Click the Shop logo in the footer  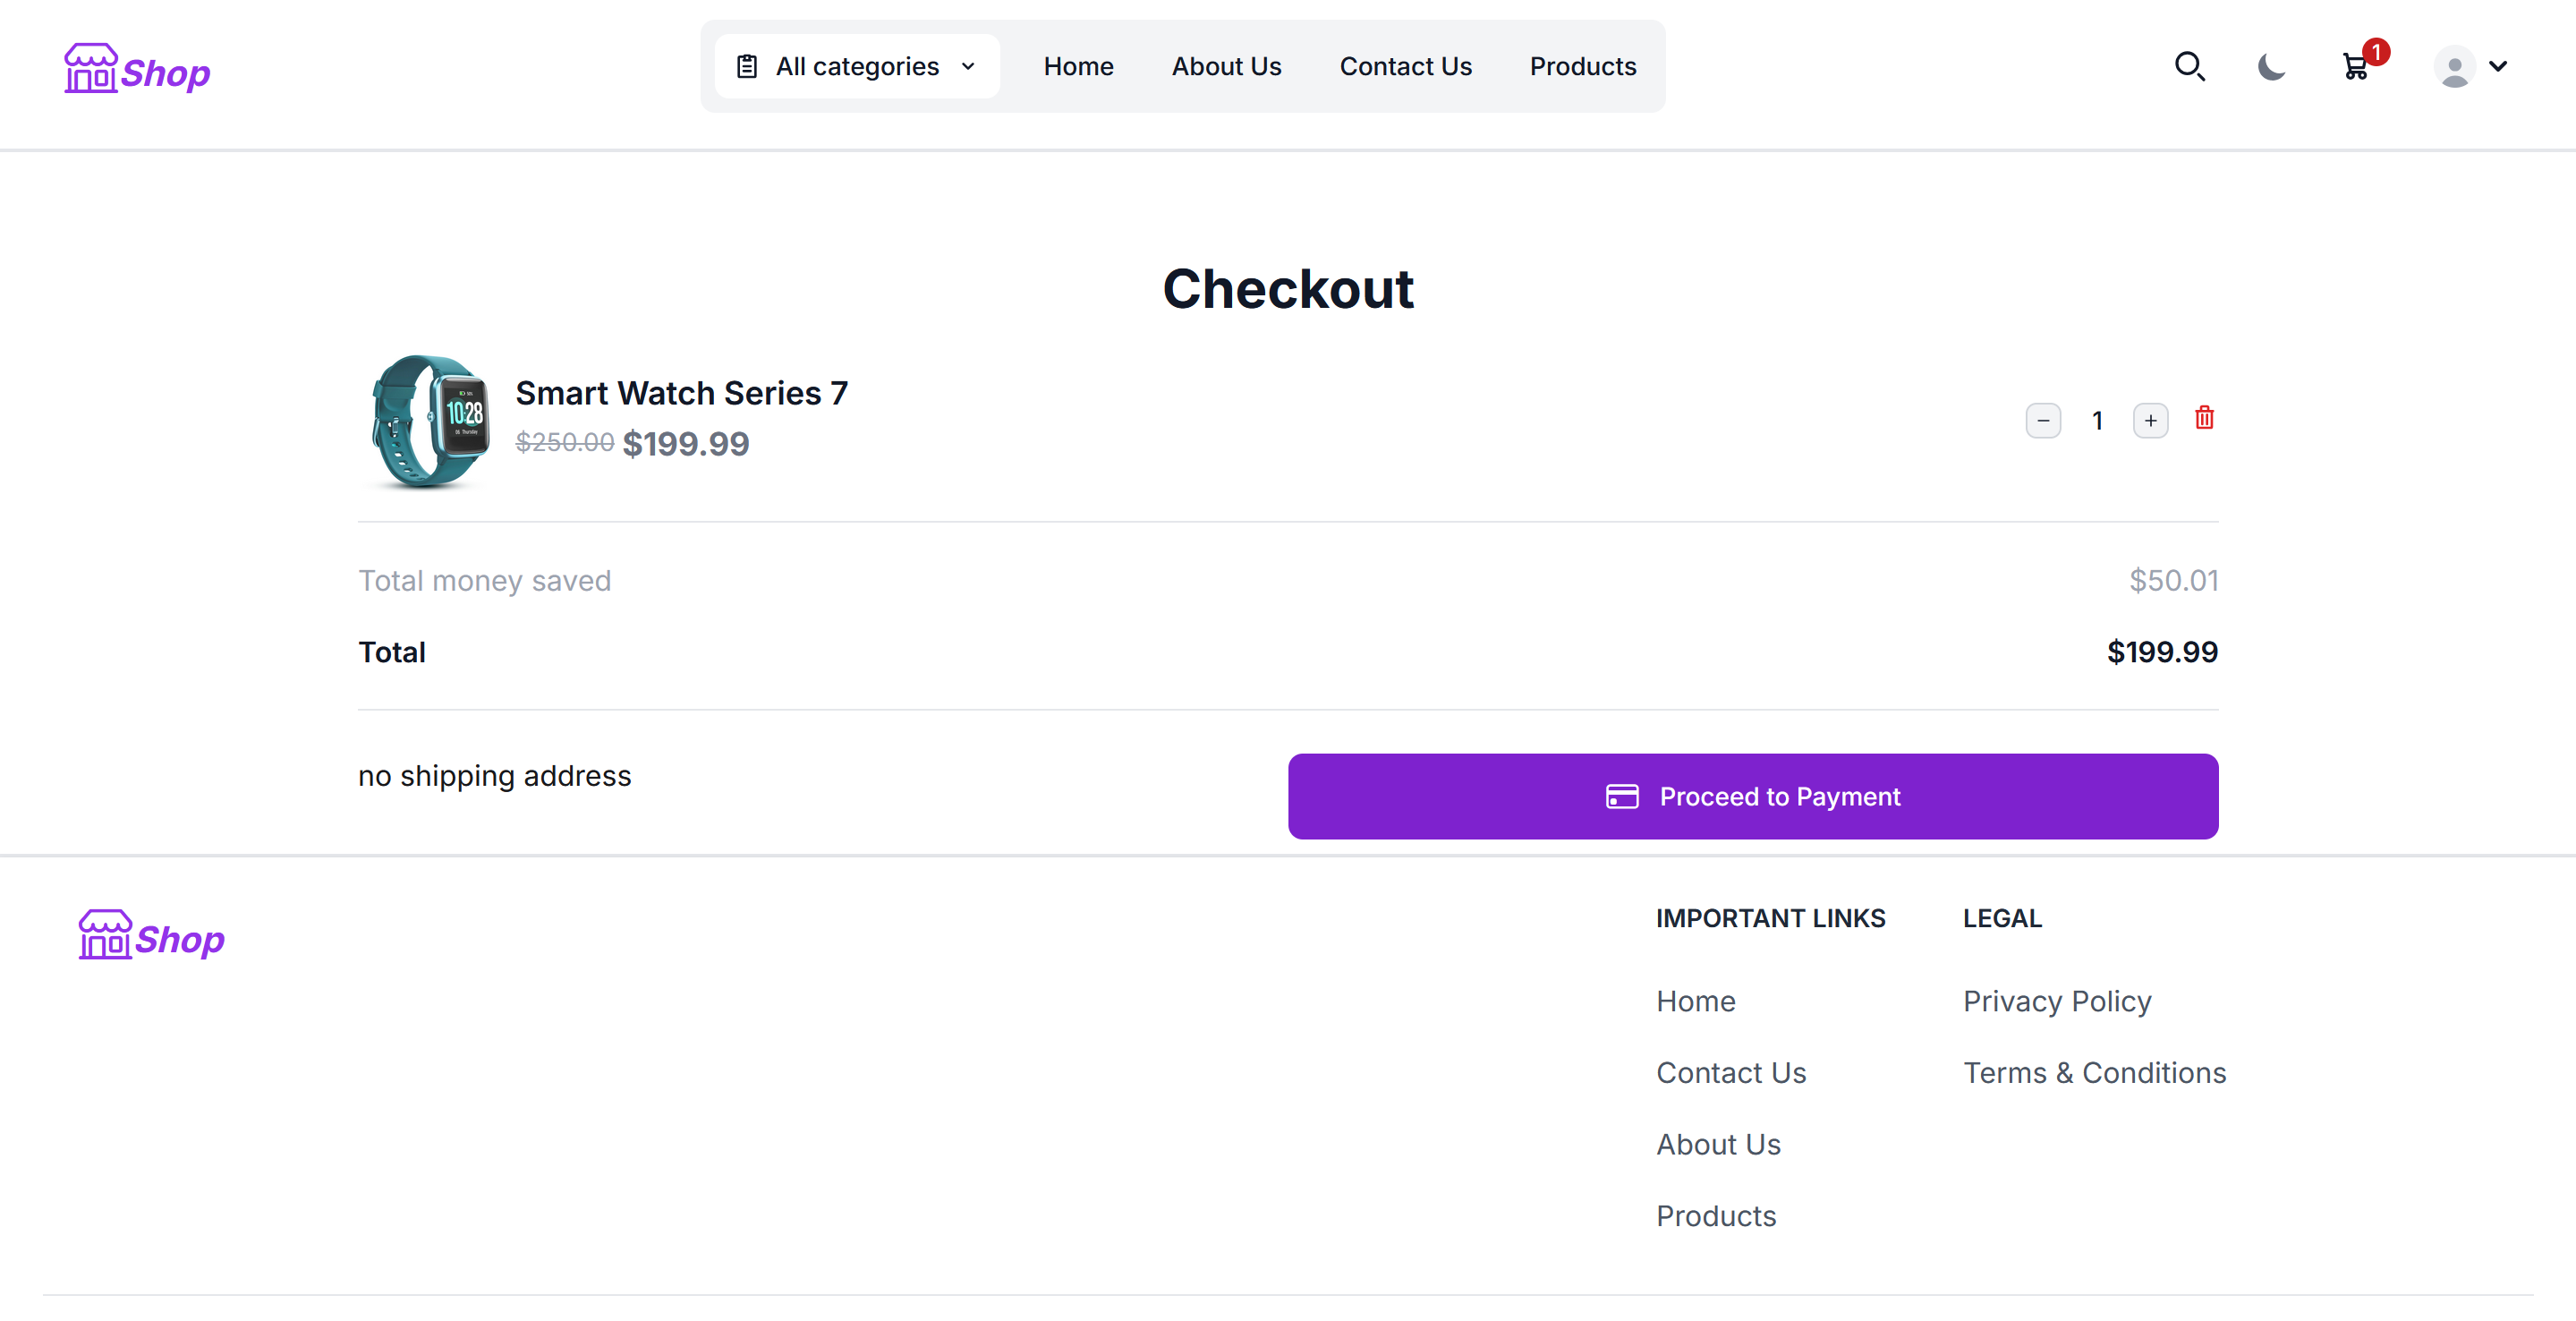(x=151, y=935)
